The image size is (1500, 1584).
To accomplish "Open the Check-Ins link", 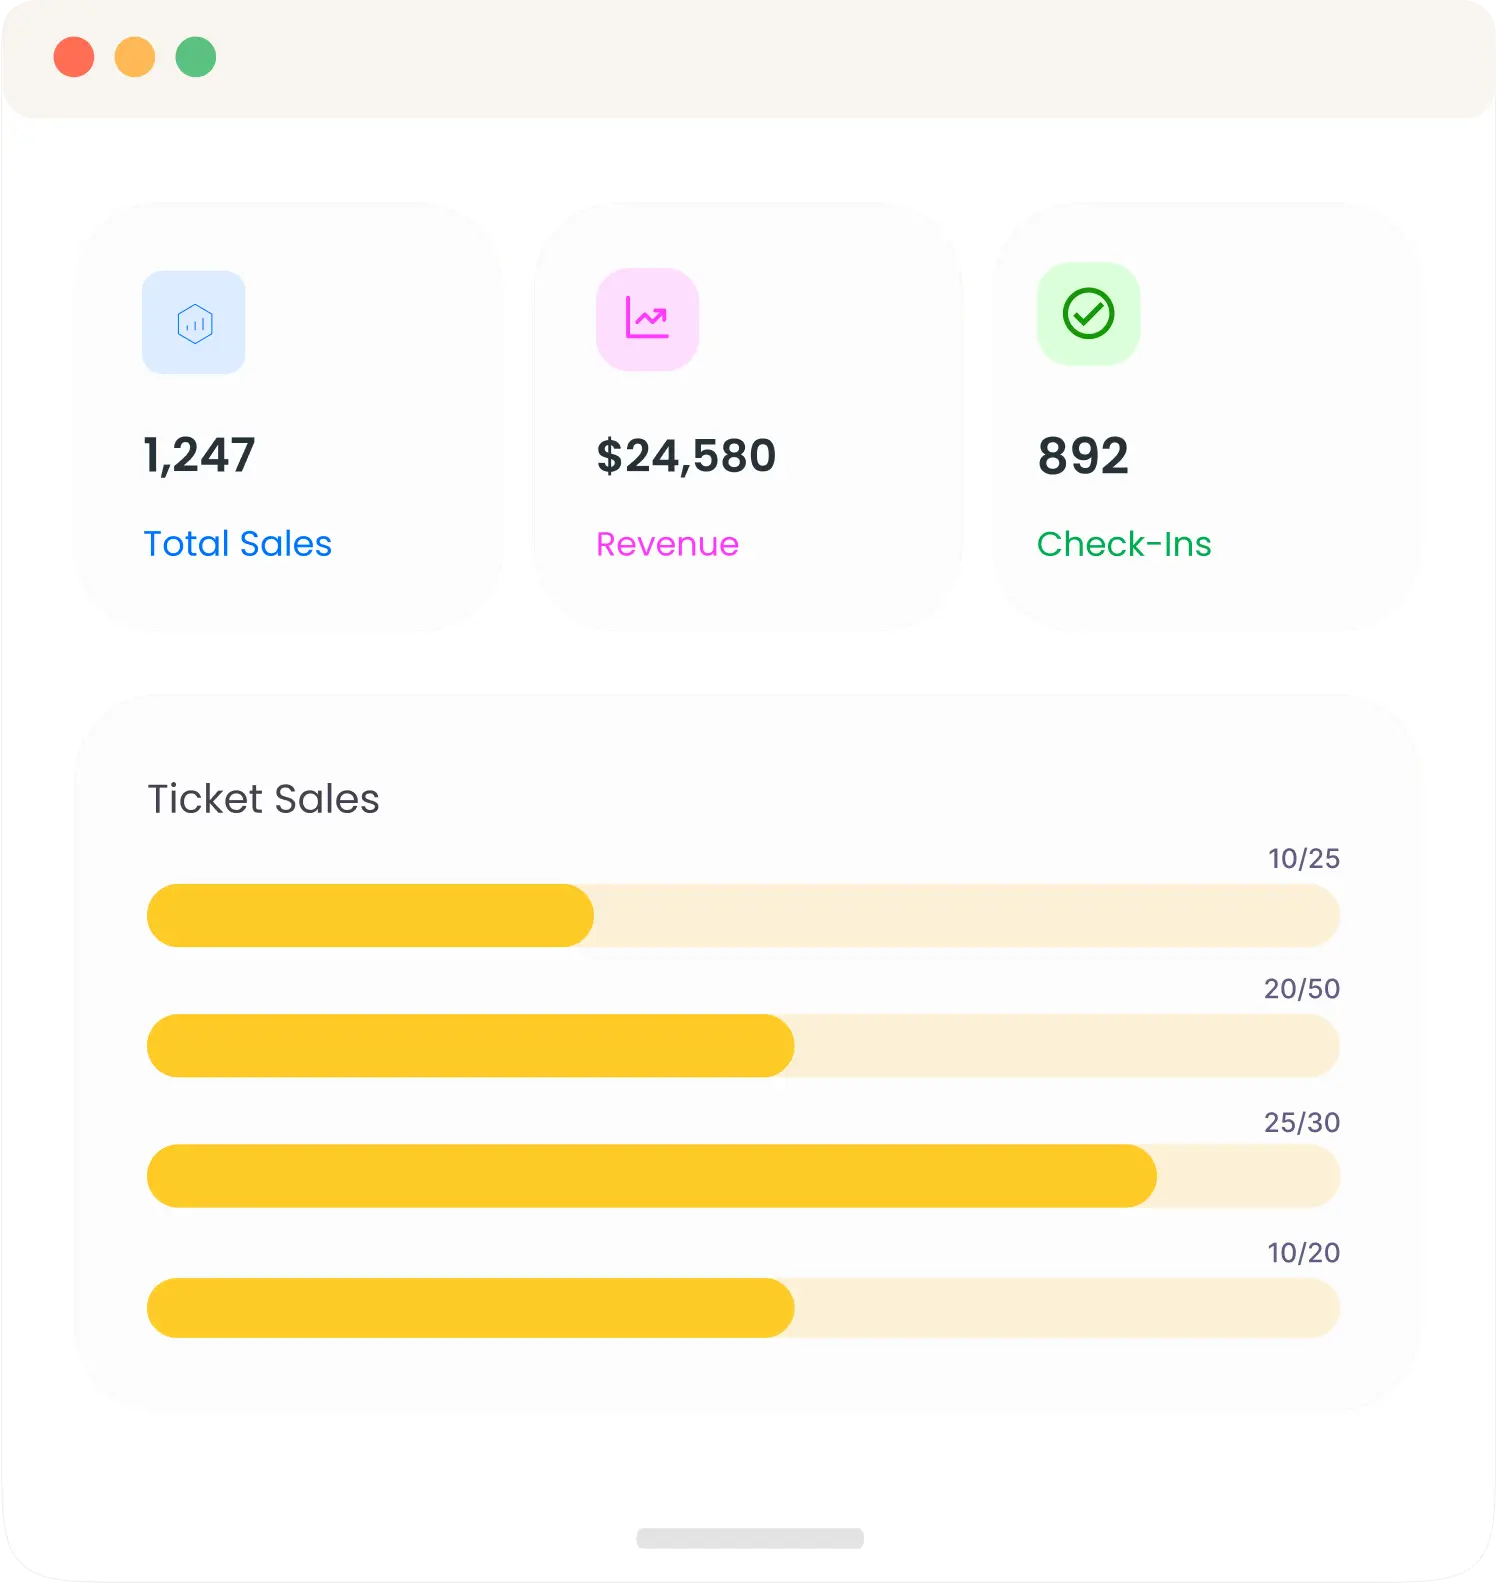I will click(x=1123, y=544).
